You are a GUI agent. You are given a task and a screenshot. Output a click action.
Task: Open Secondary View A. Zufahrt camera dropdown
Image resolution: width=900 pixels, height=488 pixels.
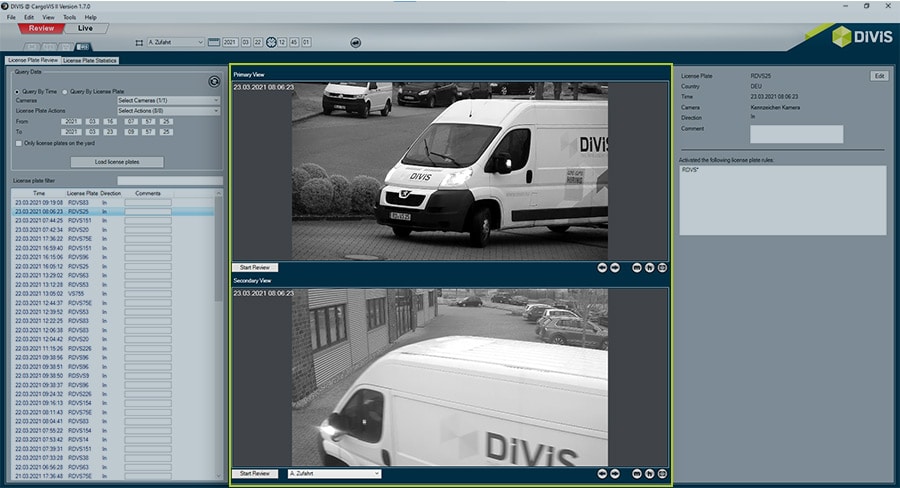click(x=334, y=474)
